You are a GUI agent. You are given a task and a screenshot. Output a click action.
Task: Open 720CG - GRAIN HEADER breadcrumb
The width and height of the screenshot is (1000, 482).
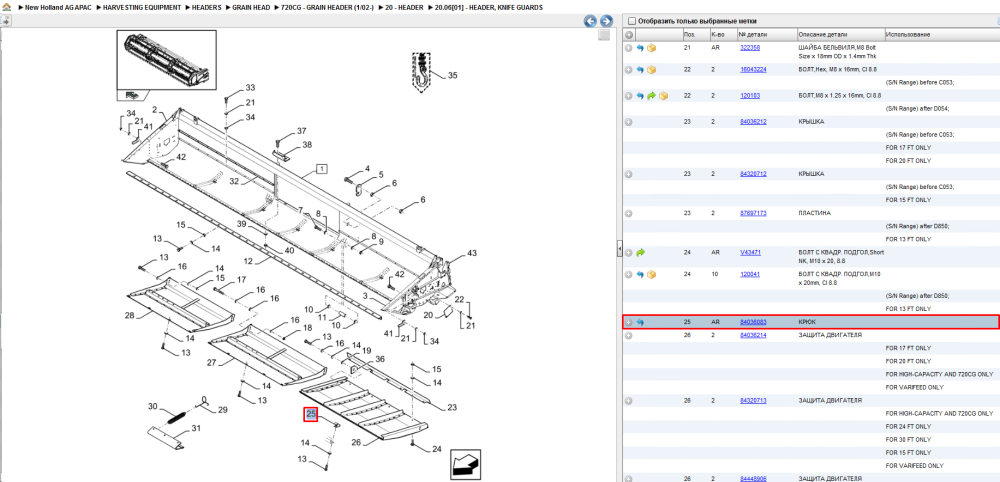pos(327,8)
